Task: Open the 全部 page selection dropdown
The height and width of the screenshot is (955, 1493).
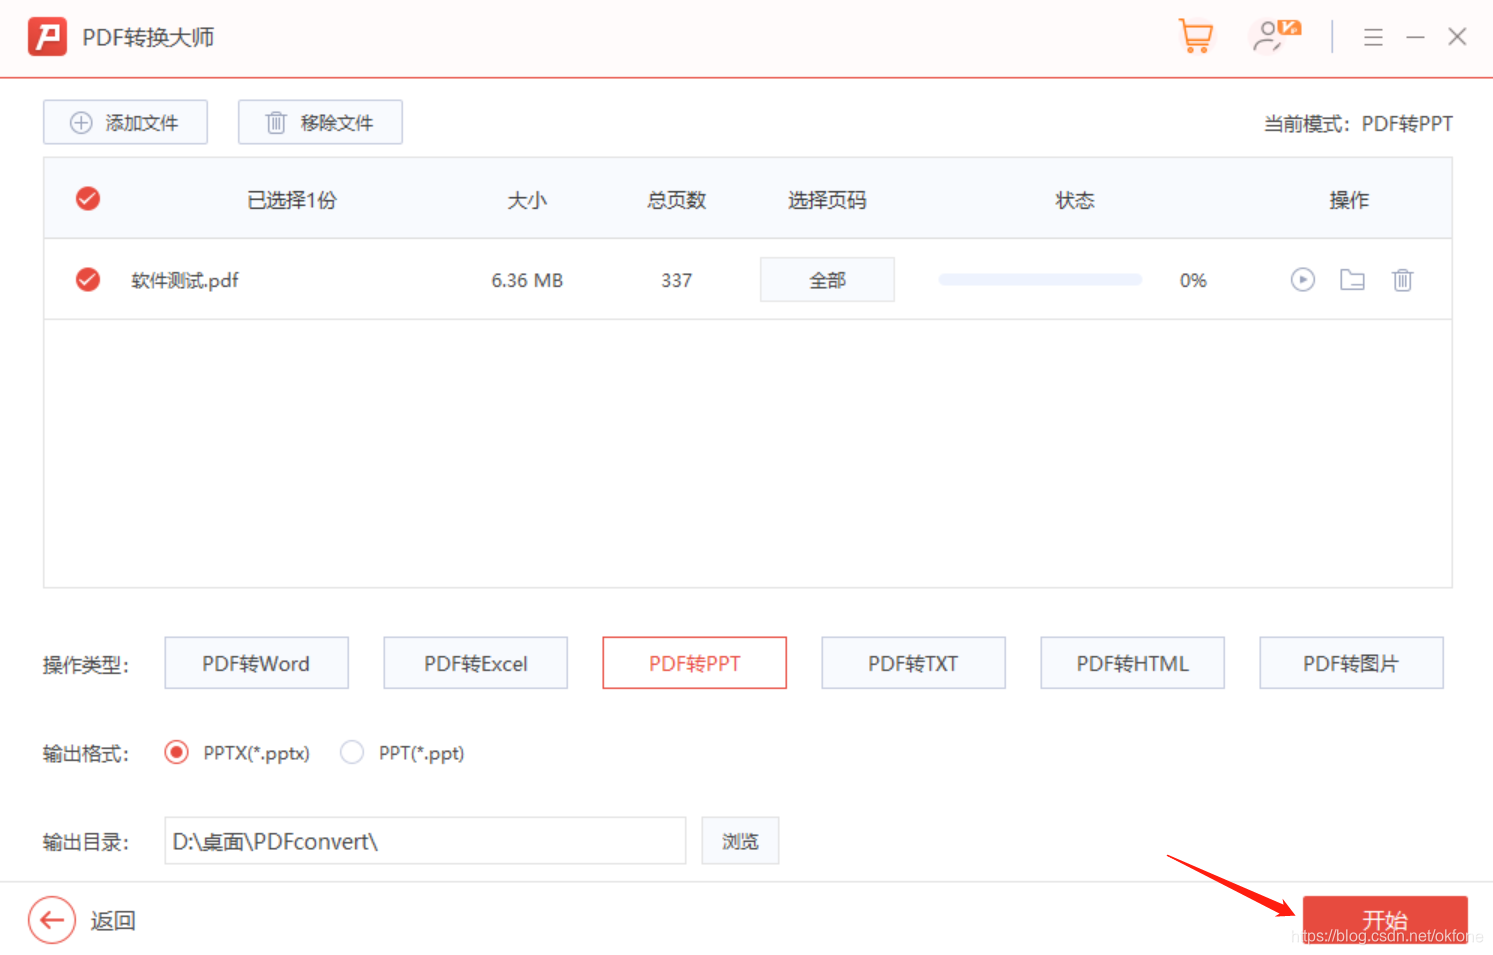Action: click(x=827, y=280)
